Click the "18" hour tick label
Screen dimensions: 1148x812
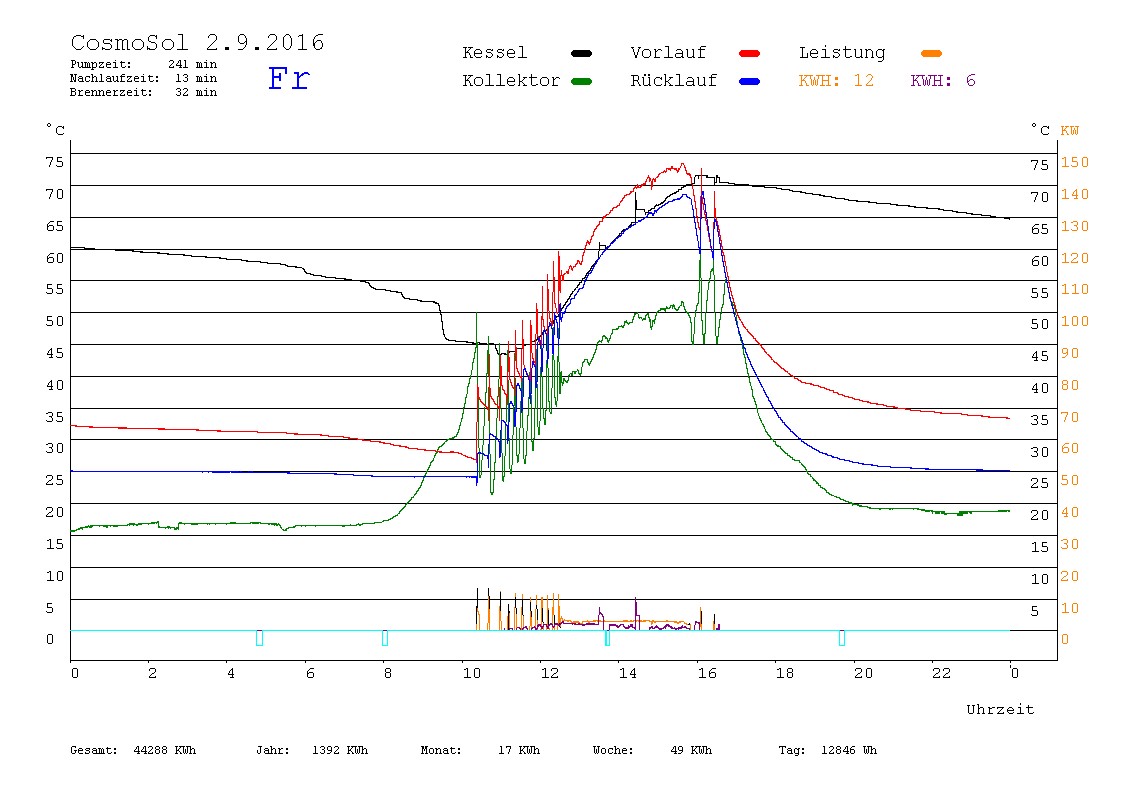click(x=785, y=672)
